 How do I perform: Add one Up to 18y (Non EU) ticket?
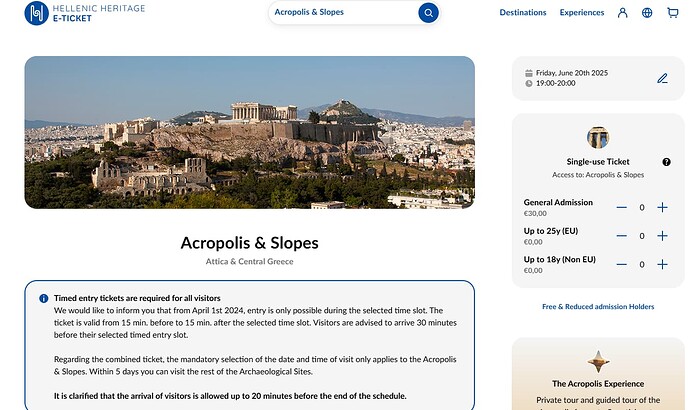pos(662,264)
